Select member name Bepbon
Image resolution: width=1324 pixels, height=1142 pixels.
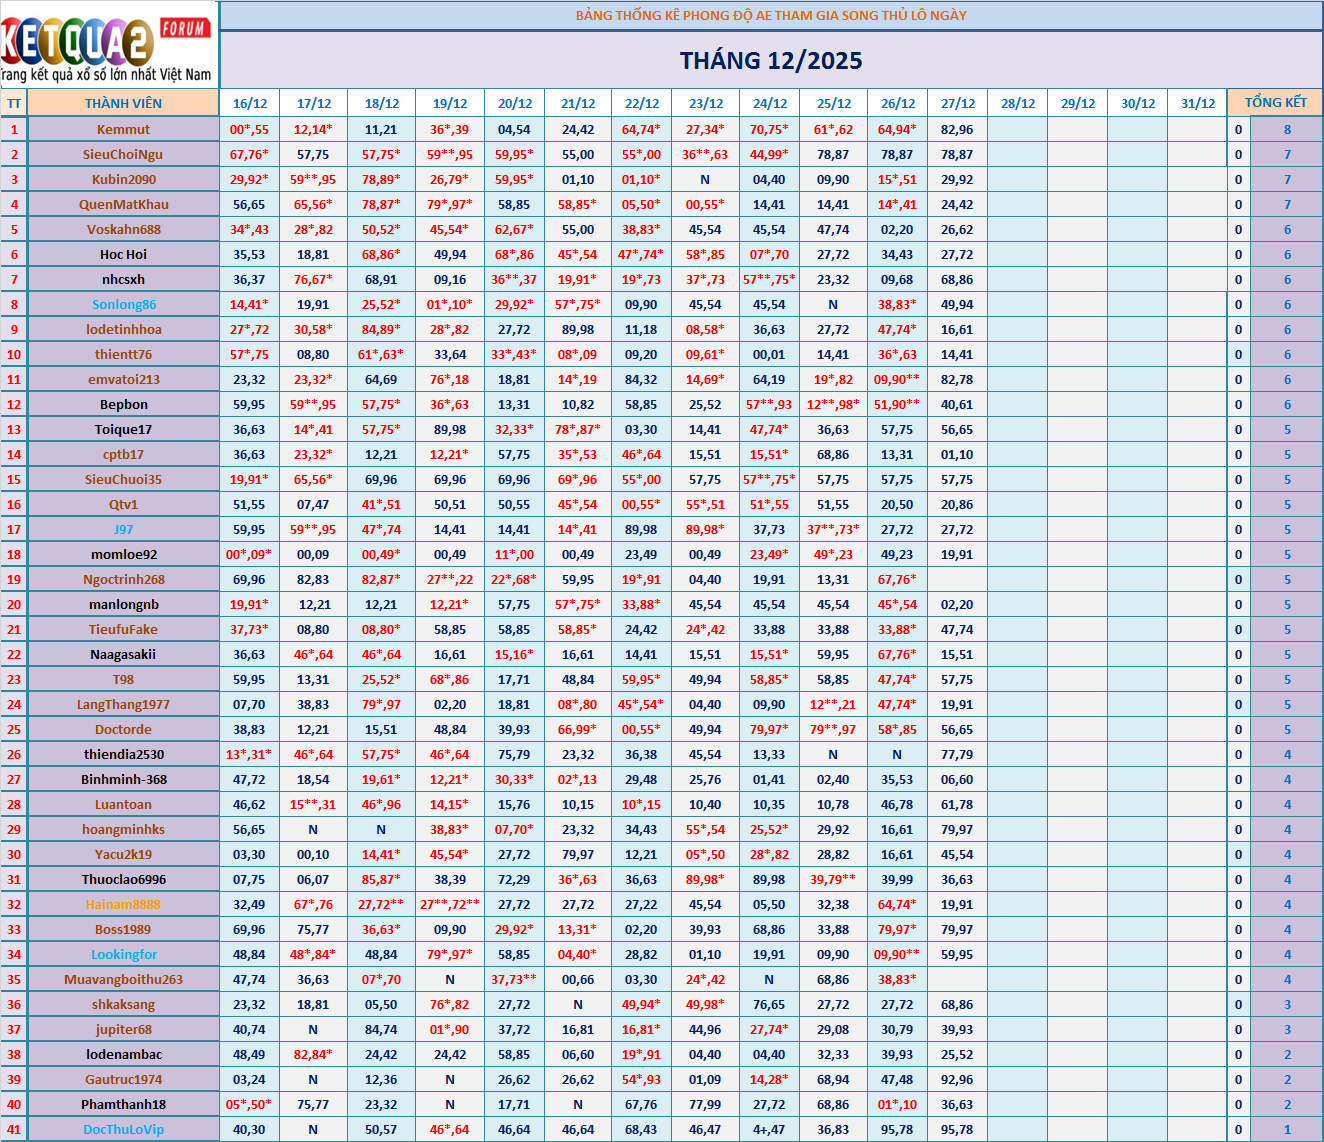(x=123, y=404)
